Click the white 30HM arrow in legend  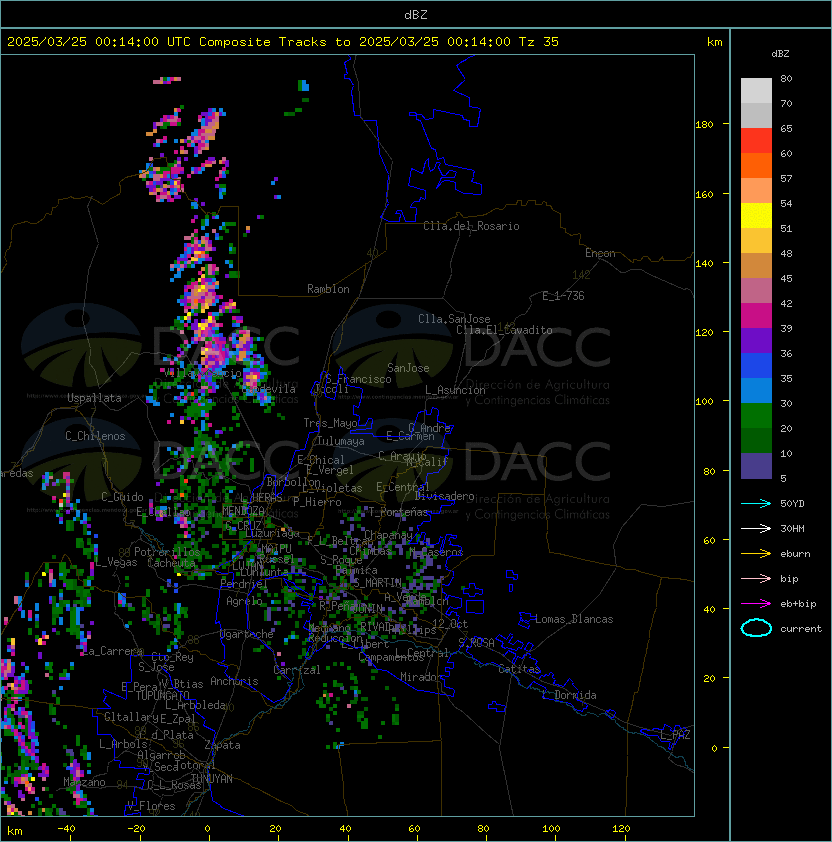pyautogui.click(x=756, y=528)
